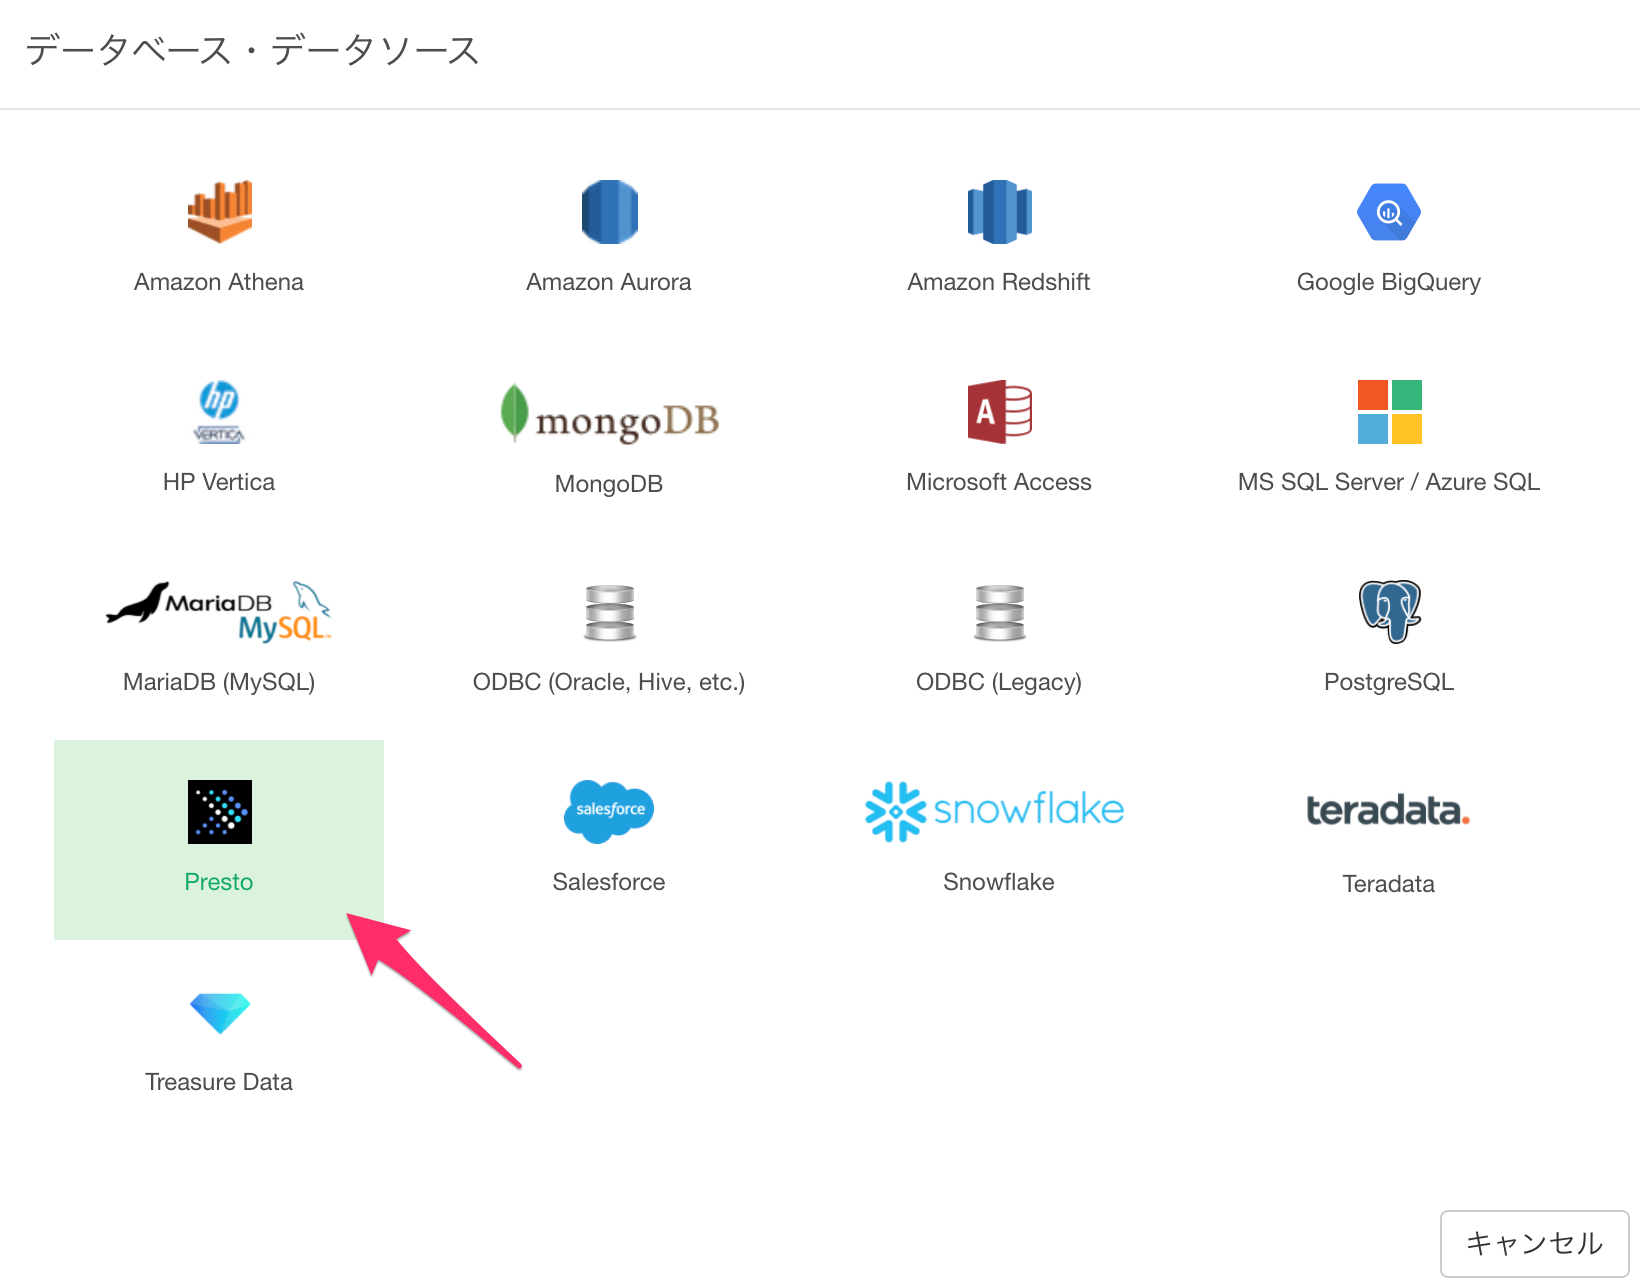Click the MongoDB text label

pyautogui.click(x=609, y=484)
